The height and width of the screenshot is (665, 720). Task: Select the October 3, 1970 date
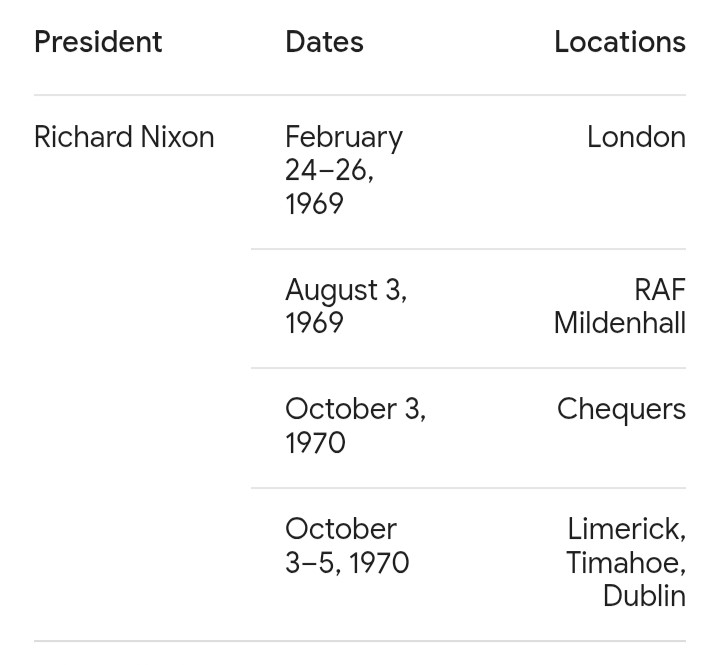[x=355, y=425]
